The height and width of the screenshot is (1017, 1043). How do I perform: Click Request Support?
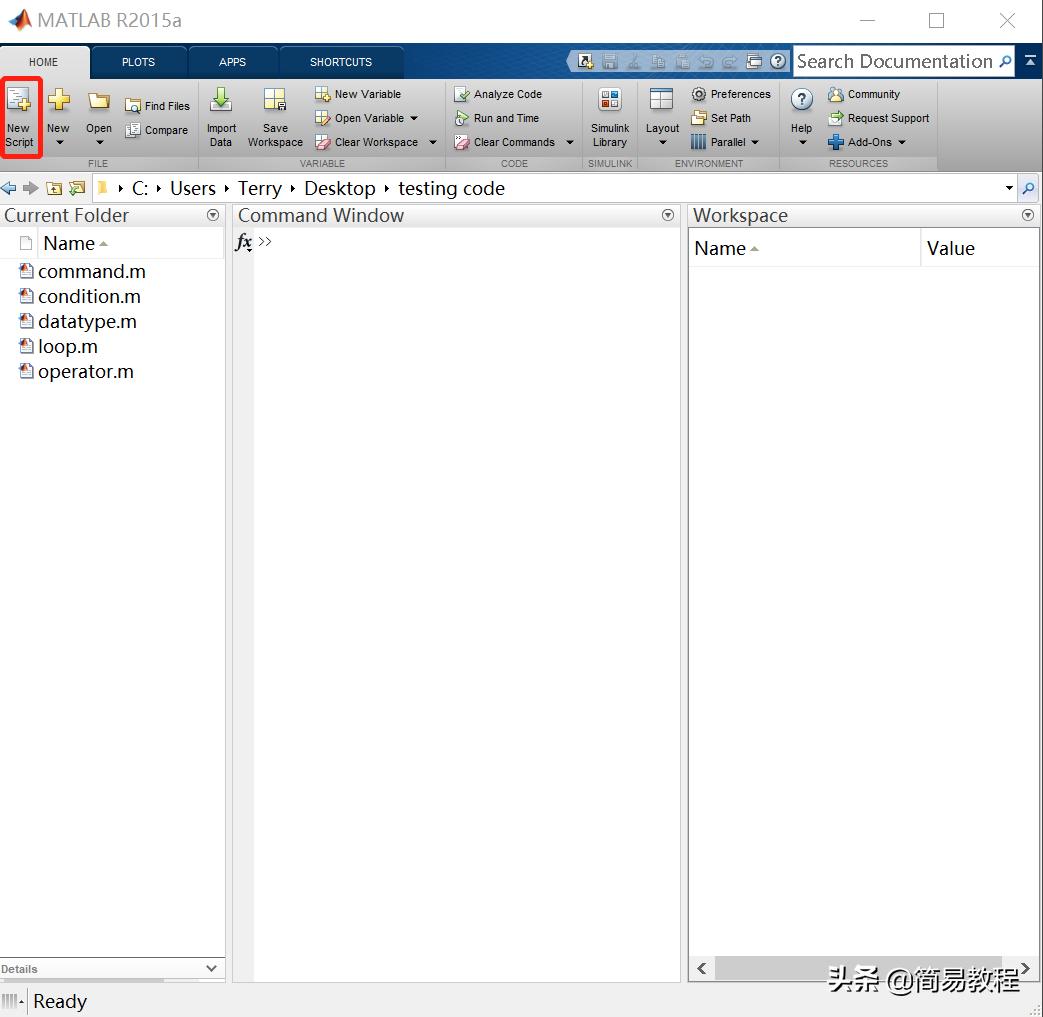pyautogui.click(x=879, y=118)
